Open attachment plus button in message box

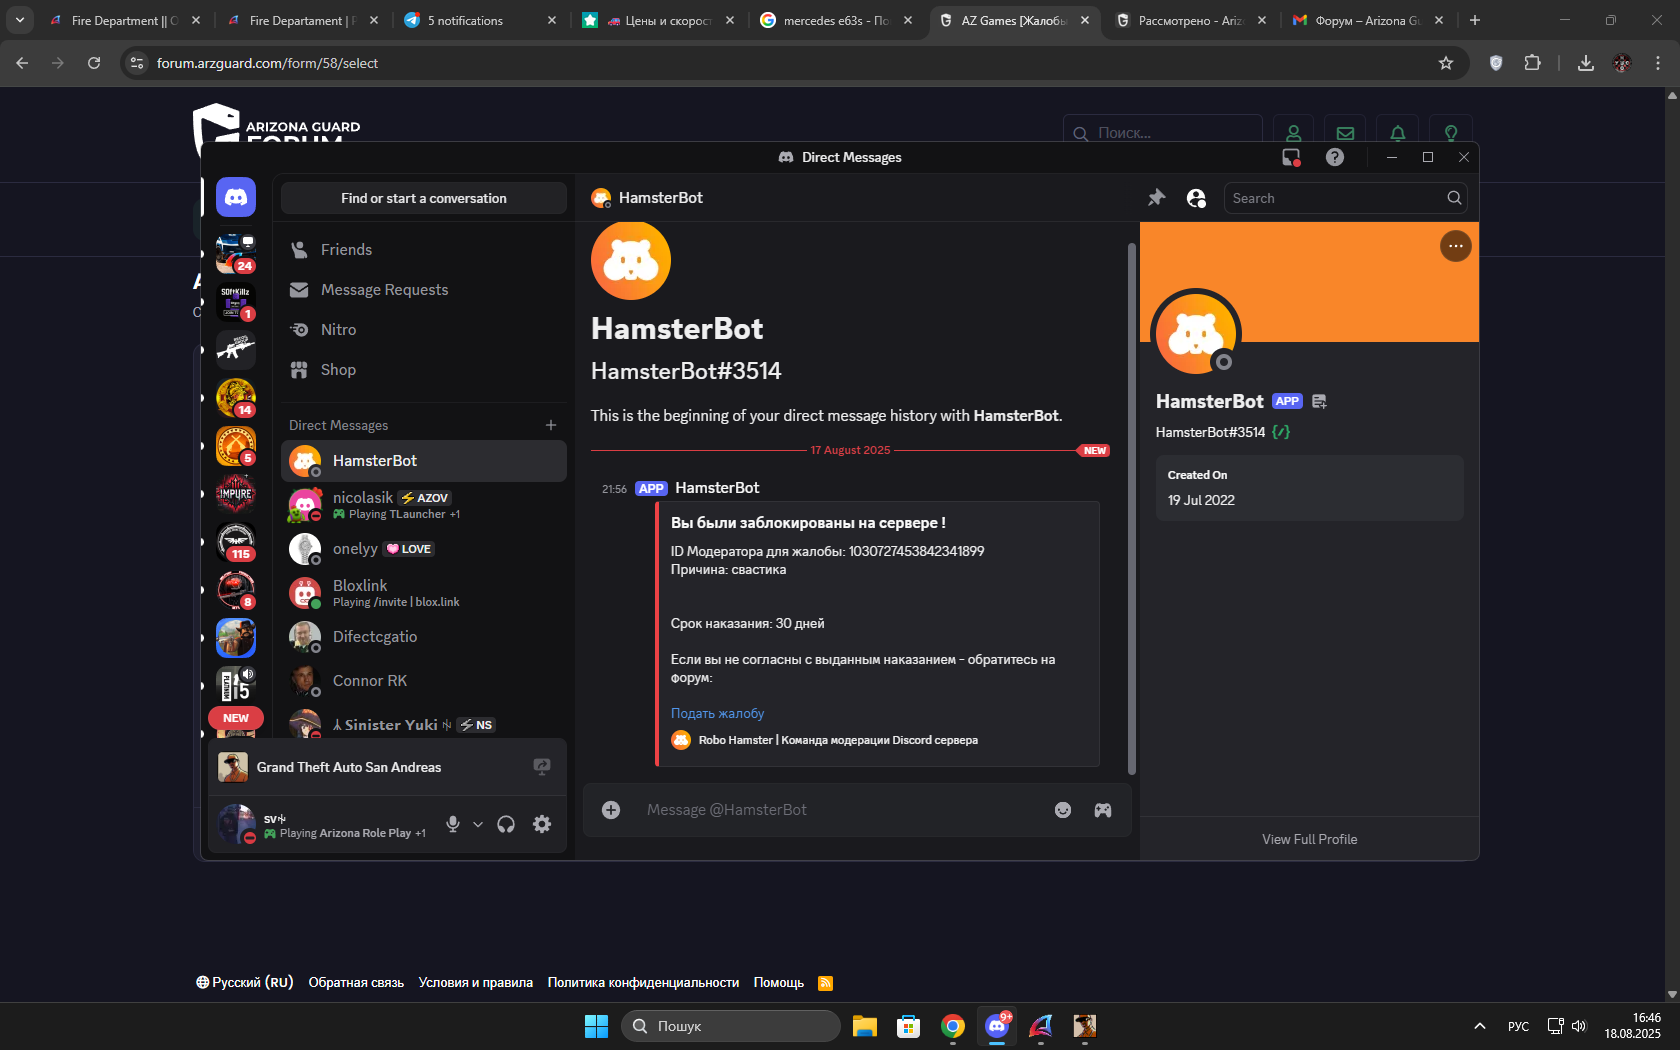[611, 810]
